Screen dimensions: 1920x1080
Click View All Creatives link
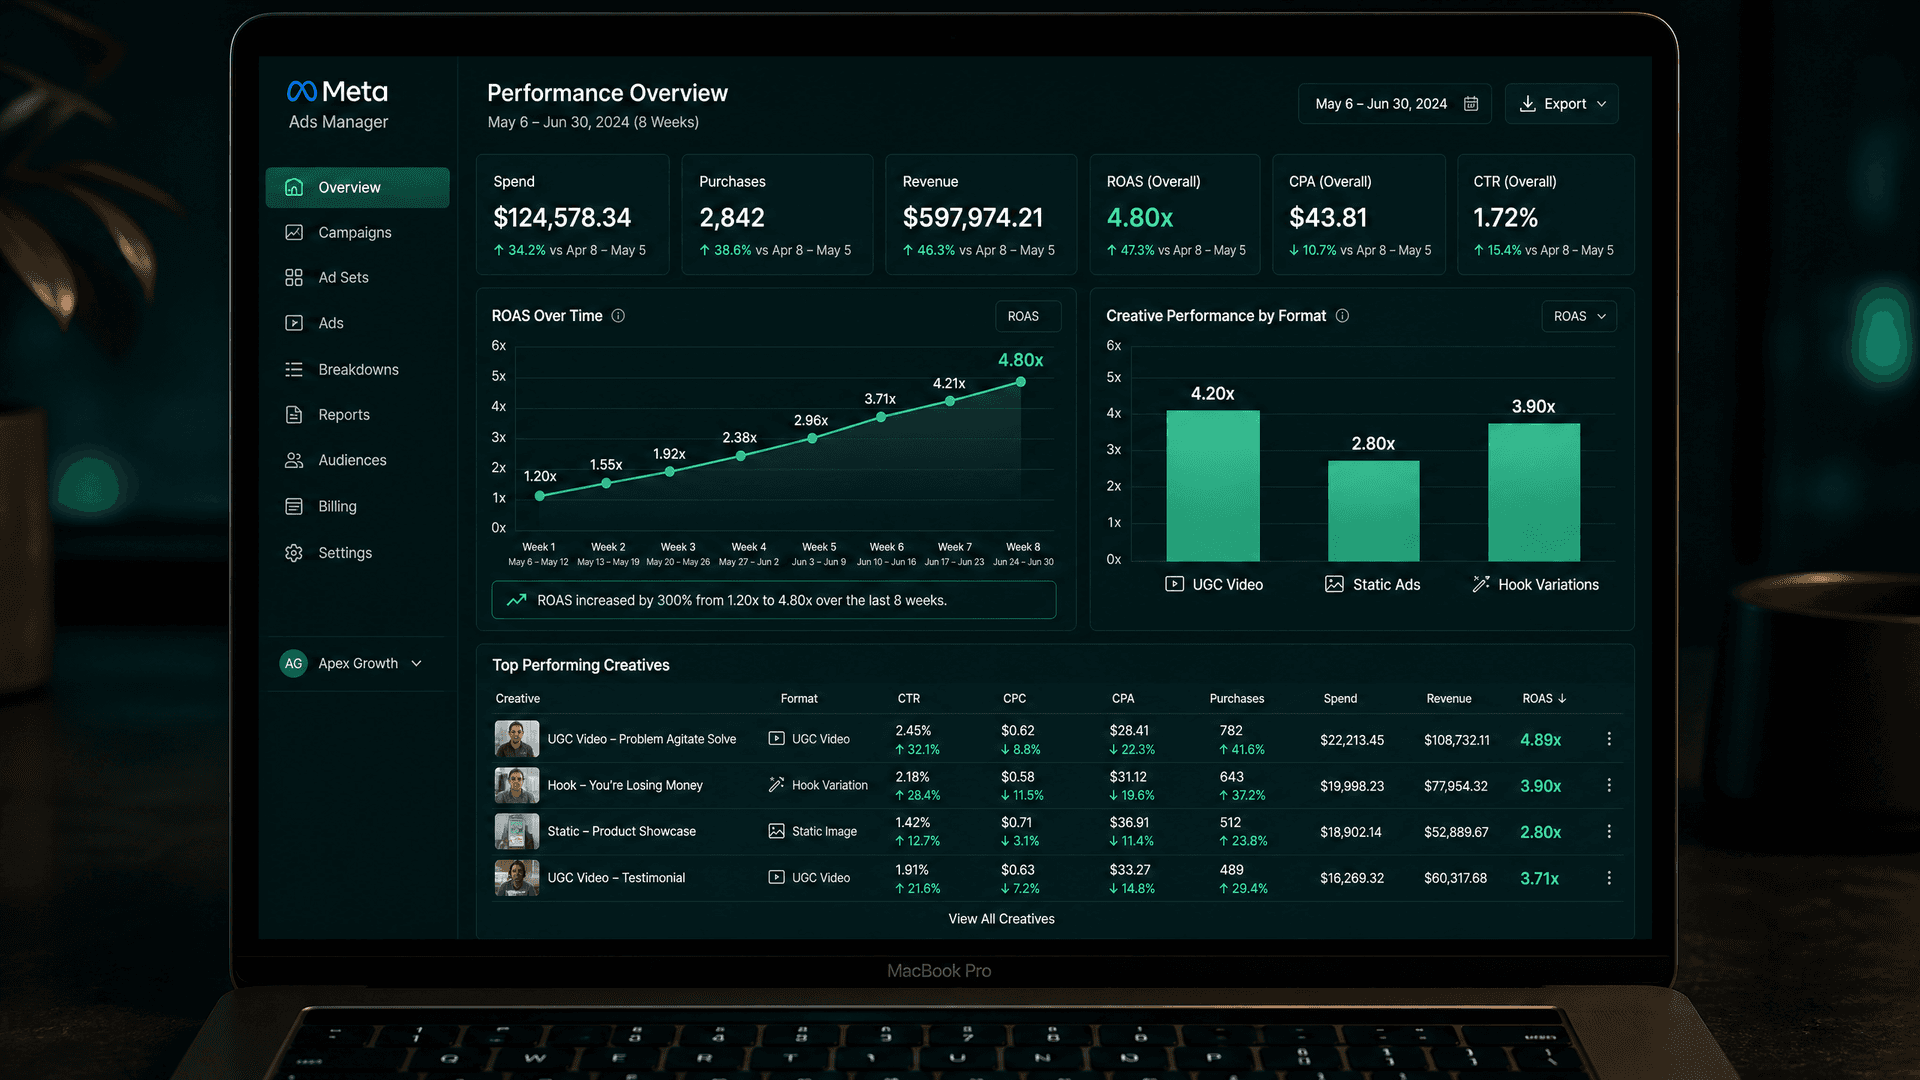point(1001,919)
